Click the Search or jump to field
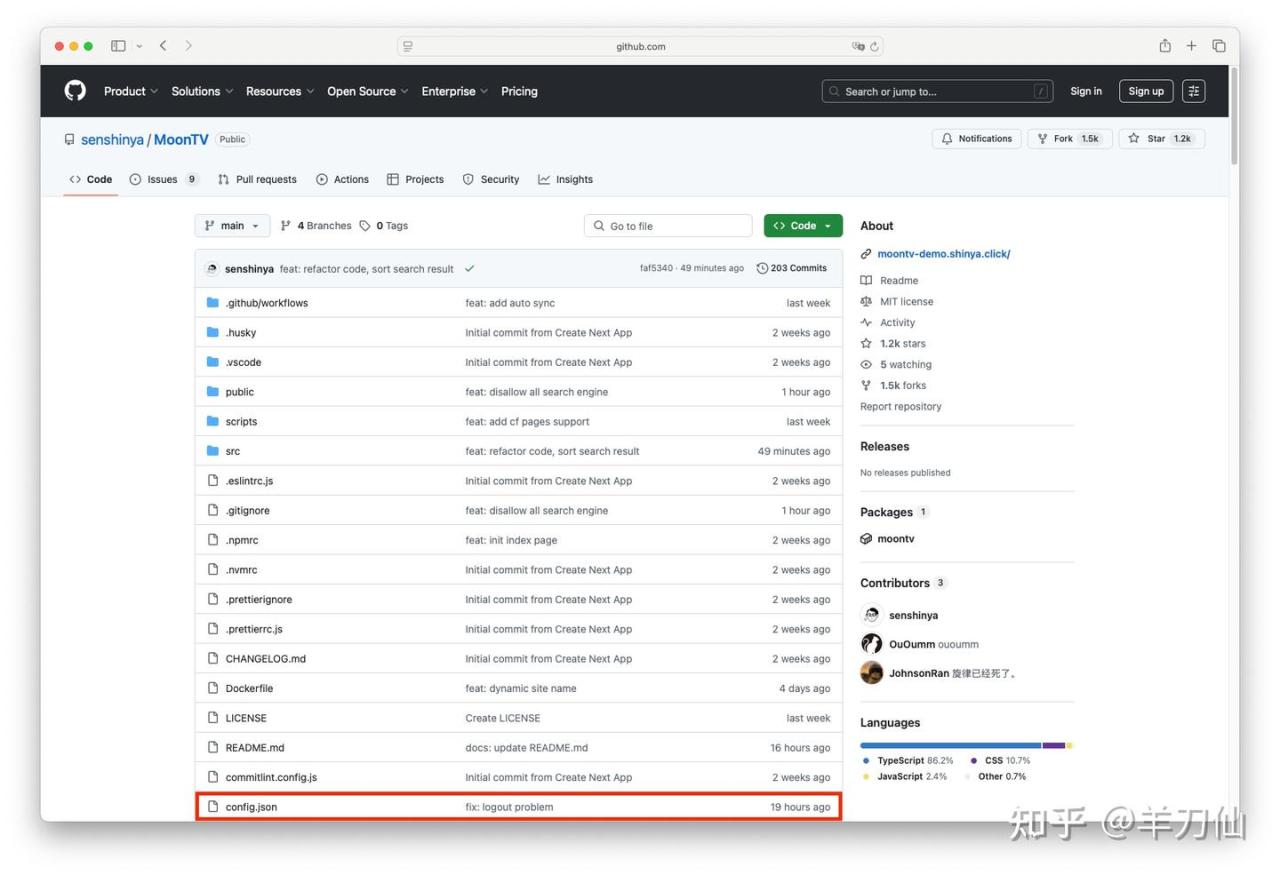The image size is (1280, 875). pos(938,91)
